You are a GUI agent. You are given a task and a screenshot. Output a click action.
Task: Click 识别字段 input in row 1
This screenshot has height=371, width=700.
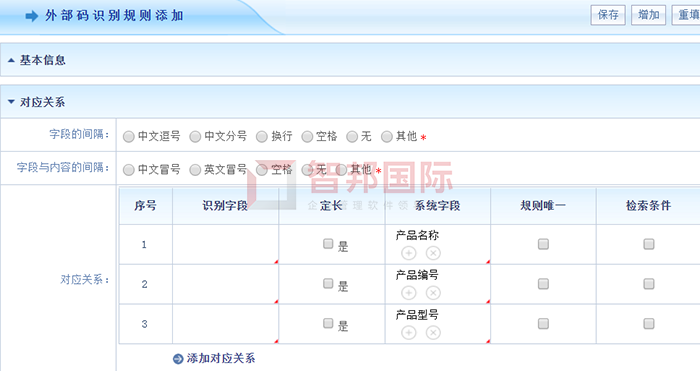225,244
